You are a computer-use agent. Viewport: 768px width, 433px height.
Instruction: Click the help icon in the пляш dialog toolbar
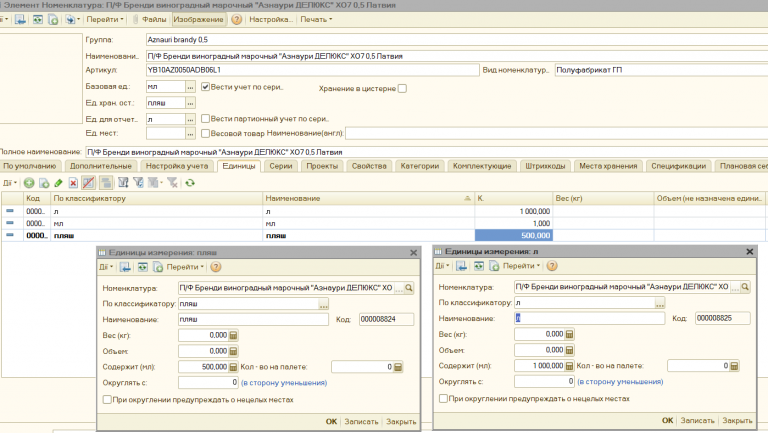point(216,267)
